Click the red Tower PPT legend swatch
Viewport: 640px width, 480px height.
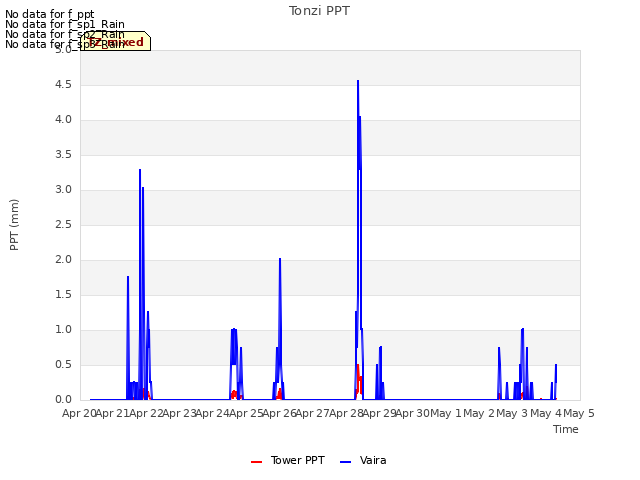tap(256, 462)
